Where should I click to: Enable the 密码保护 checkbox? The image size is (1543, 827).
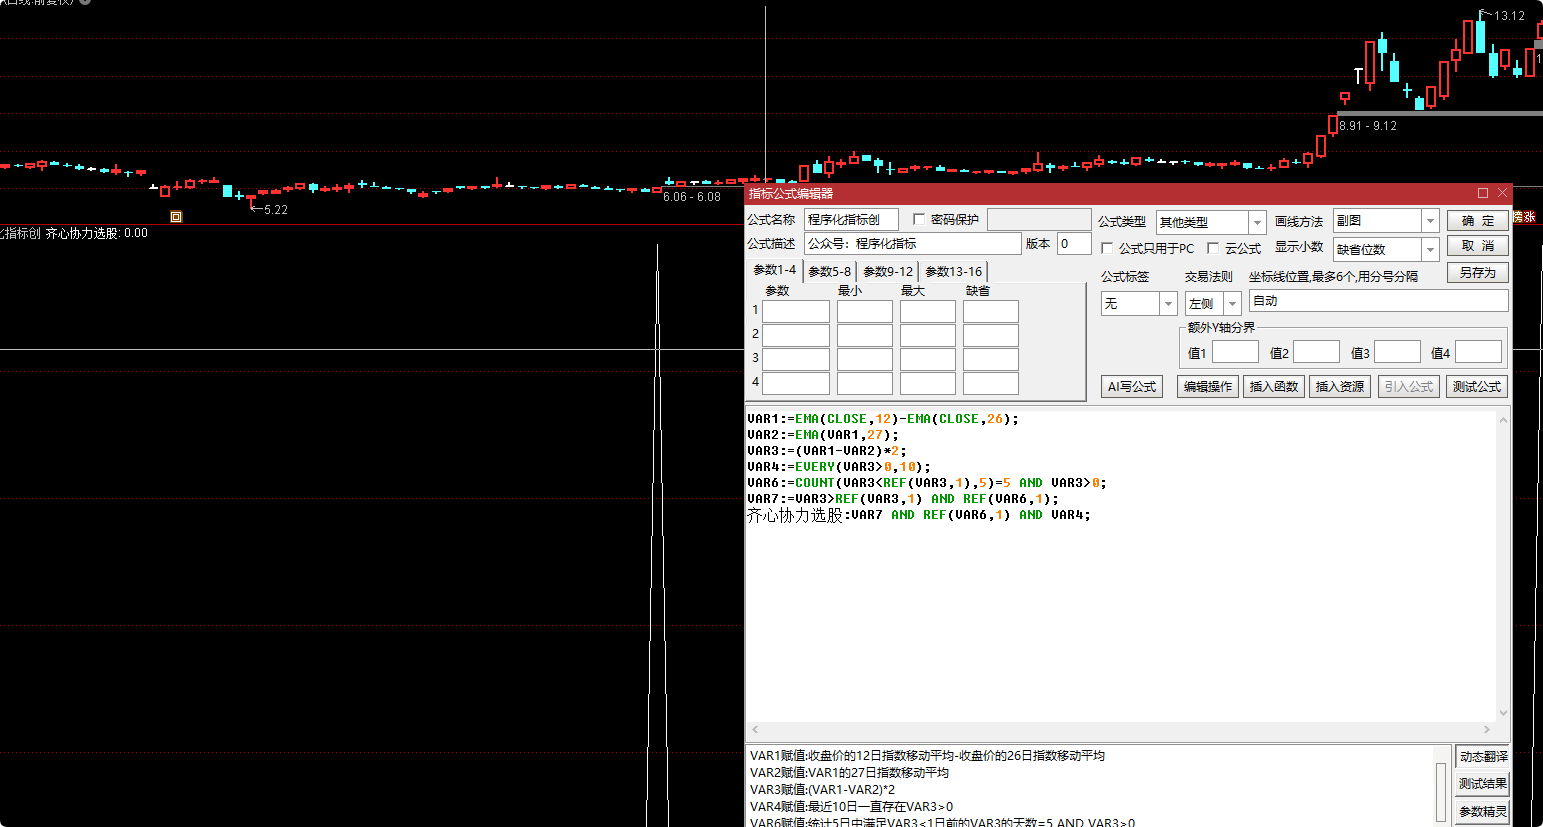pos(919,219)
